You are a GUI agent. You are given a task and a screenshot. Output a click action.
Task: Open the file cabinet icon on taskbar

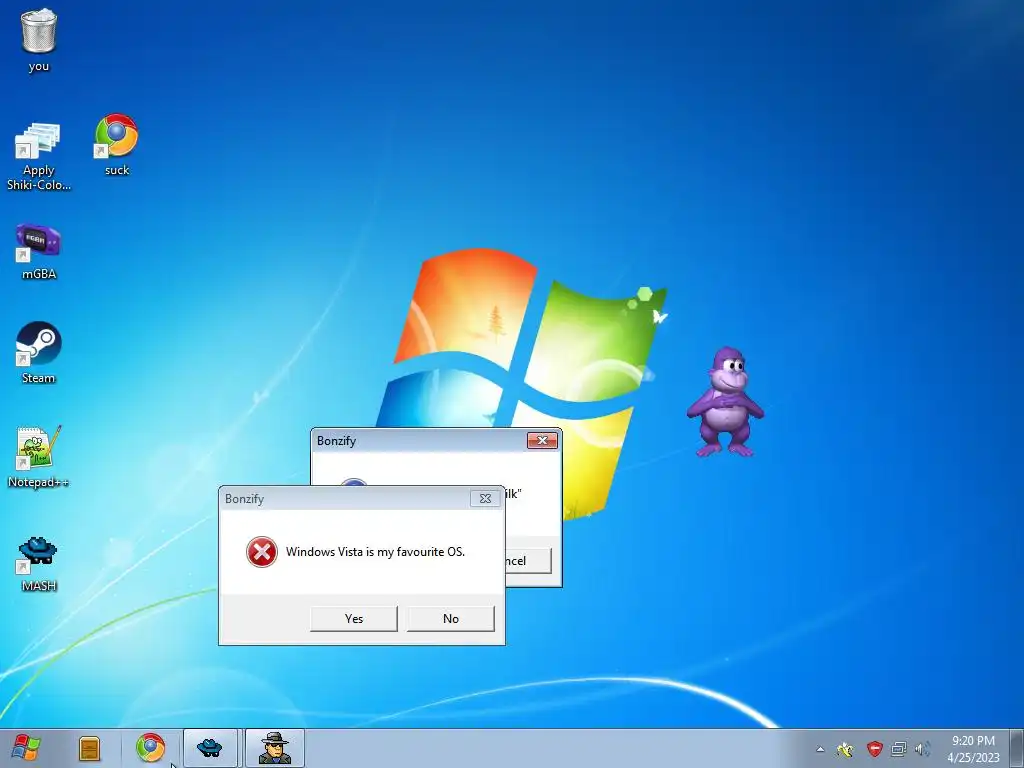[89, 748]
